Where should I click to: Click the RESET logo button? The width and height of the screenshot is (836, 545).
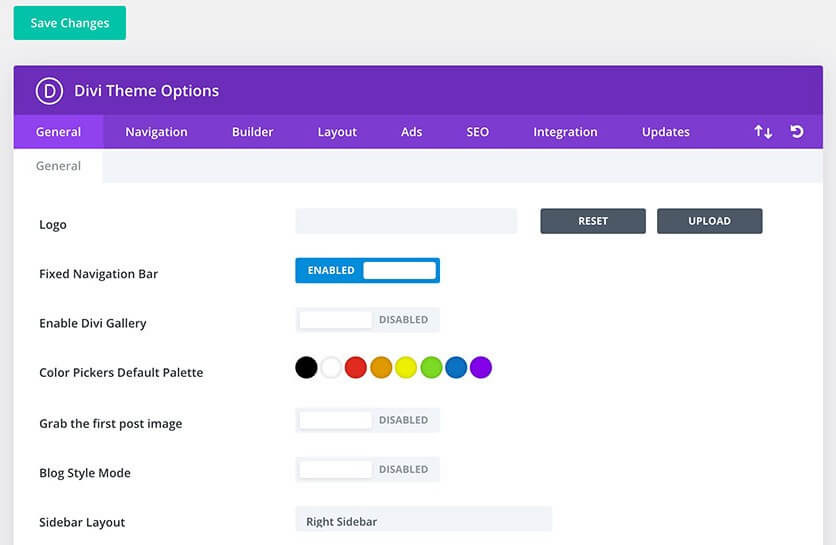point(593,221)
